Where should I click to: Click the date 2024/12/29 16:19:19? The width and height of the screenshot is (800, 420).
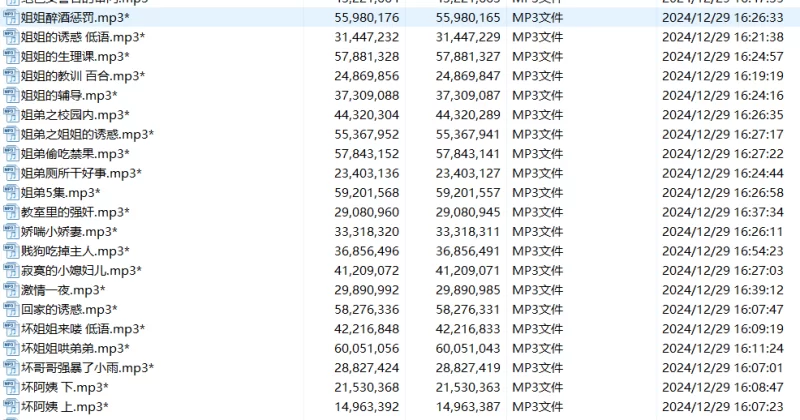click(x=722, y=76)
